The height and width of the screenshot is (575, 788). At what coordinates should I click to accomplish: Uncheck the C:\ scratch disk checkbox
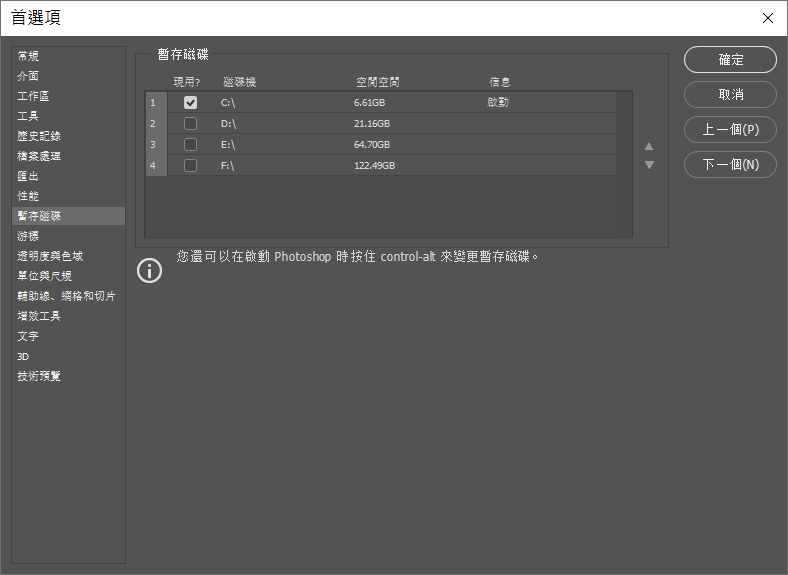pyautogui.click(x=190, y=103)
